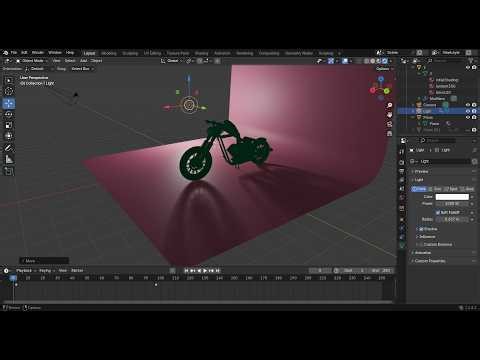Hide the Light object with eye icon

(x=468, y=111)
